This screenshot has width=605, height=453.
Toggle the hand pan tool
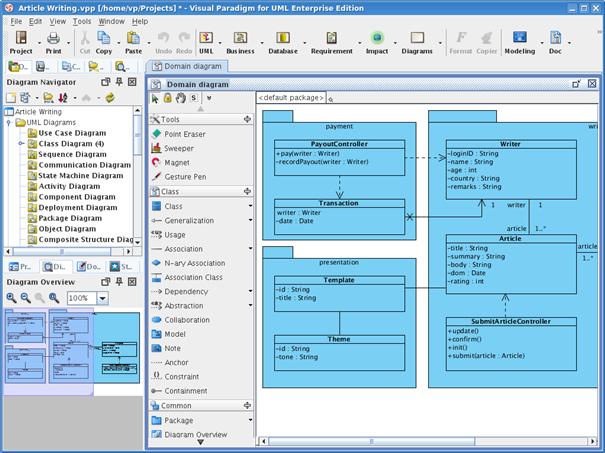tap(181, 98)
